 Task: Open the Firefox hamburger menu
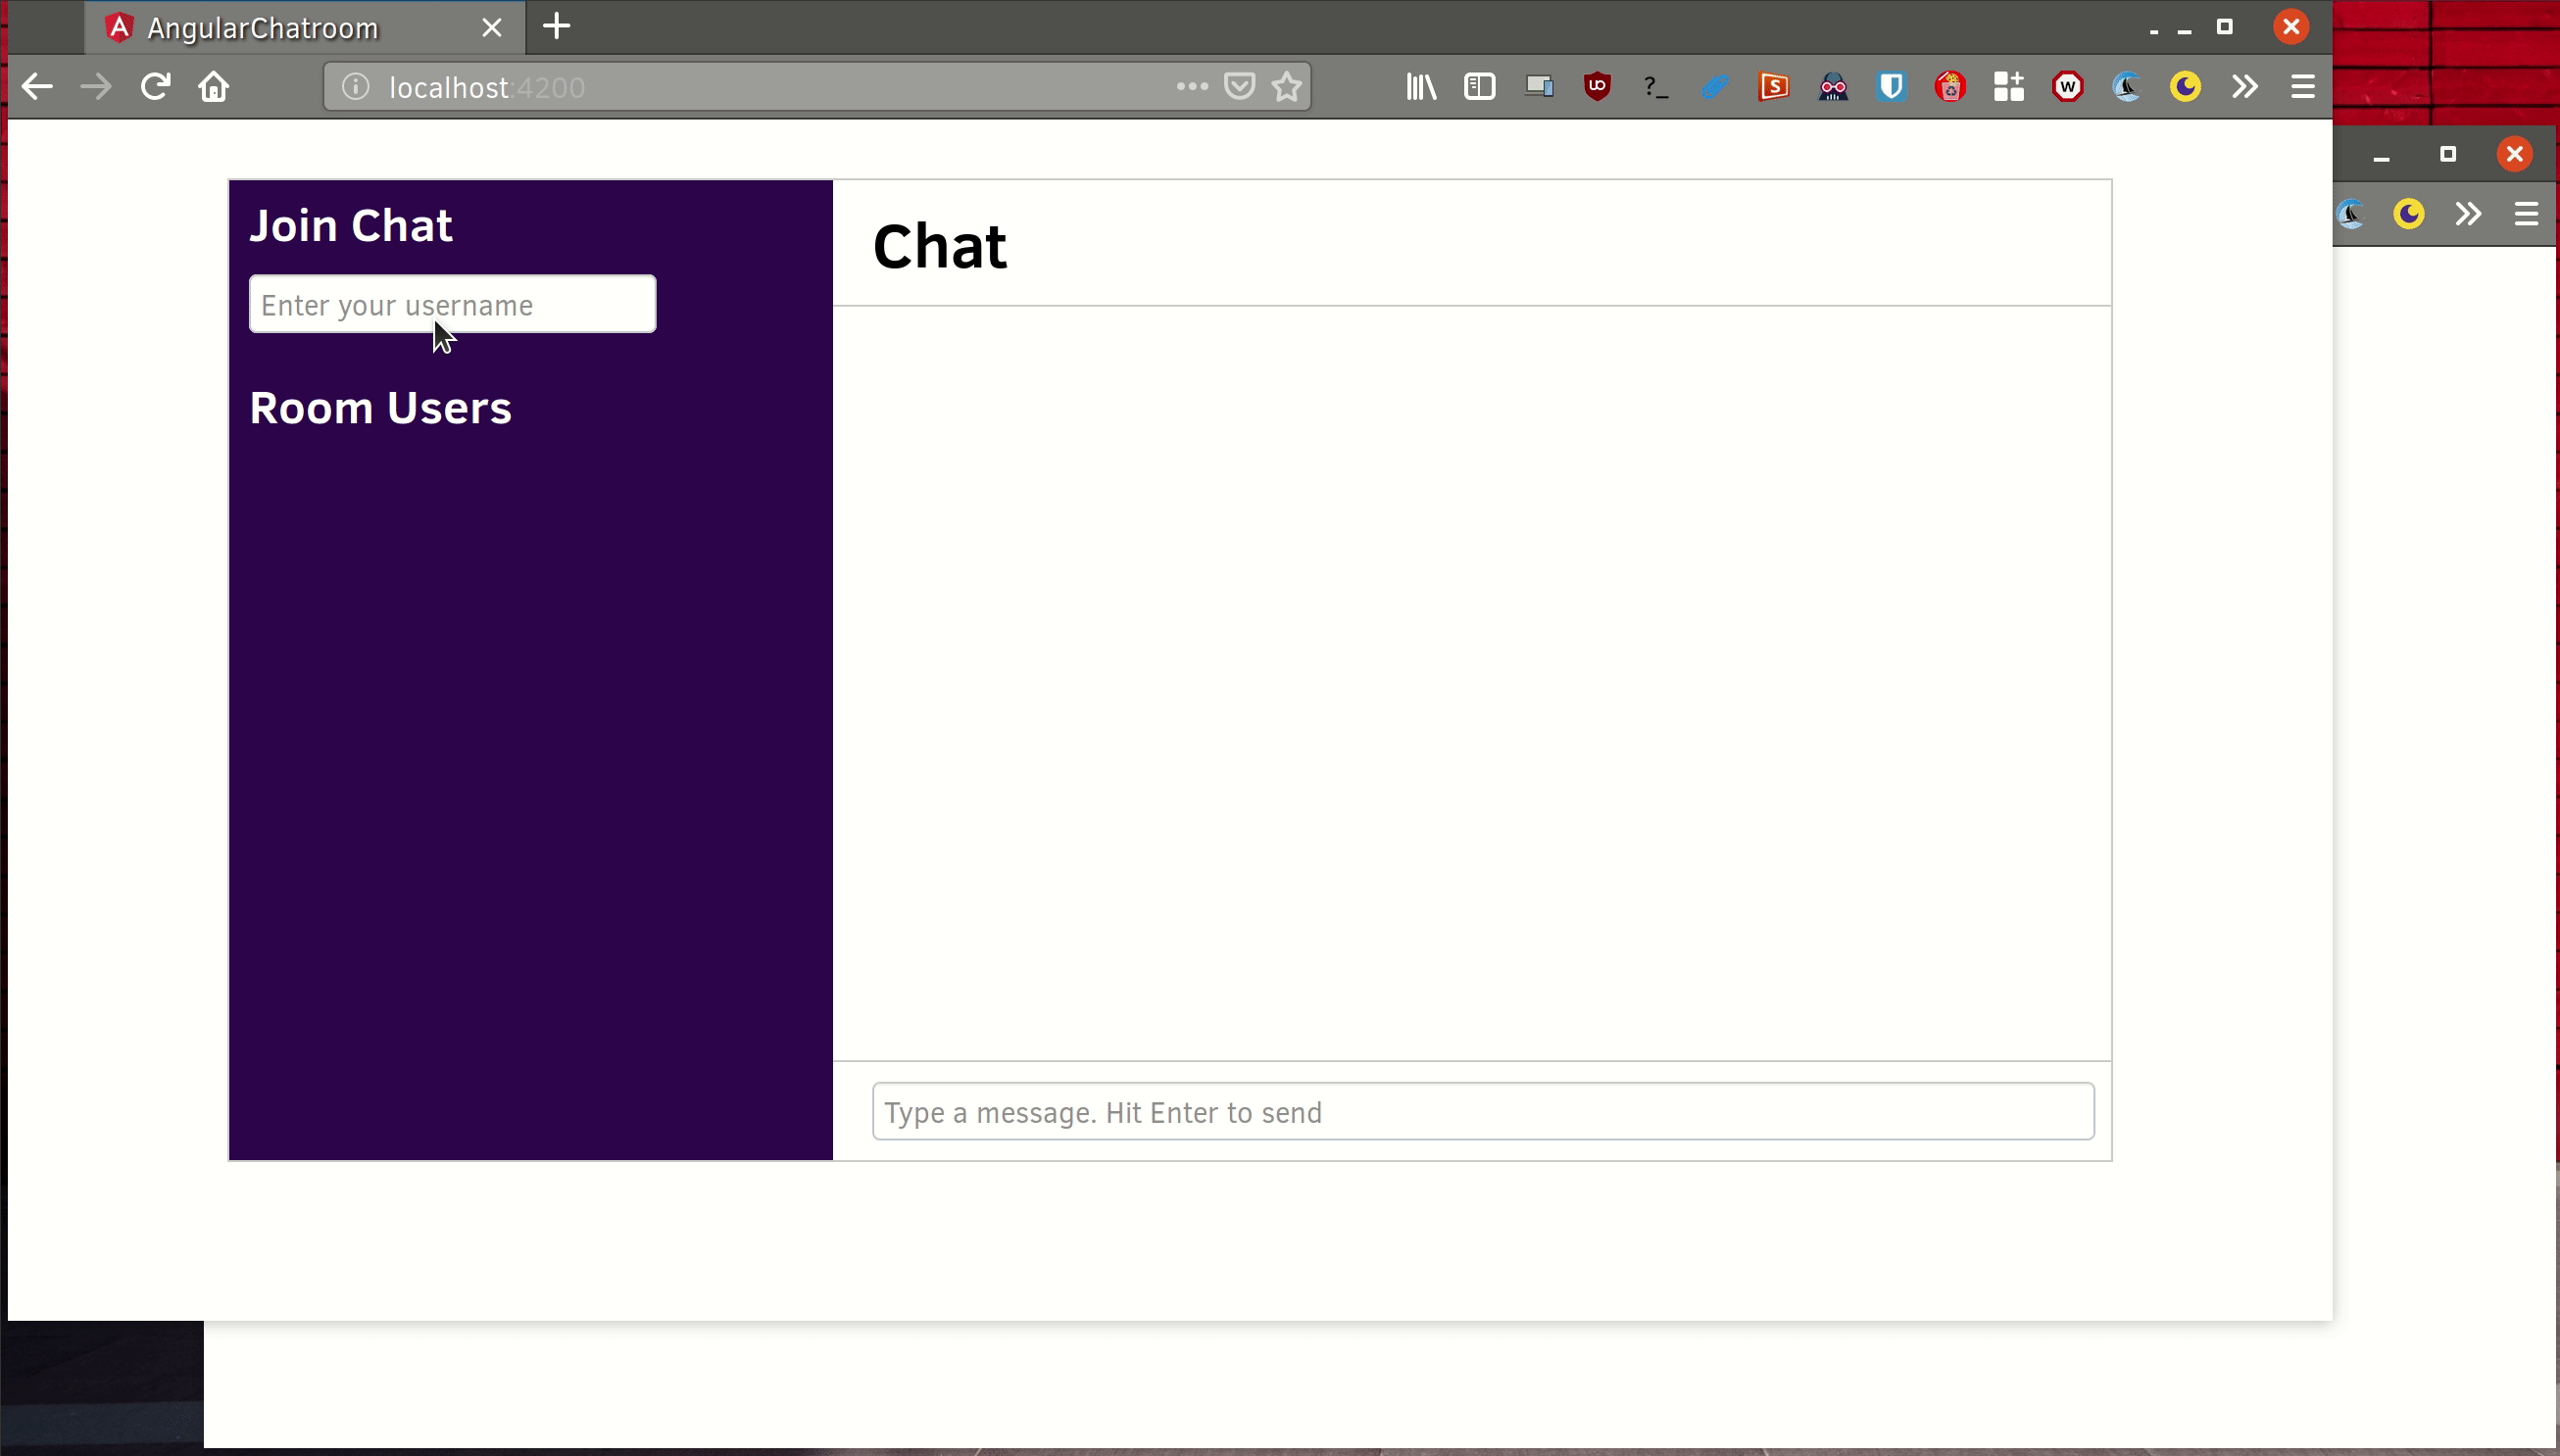tap(2303, 87)
